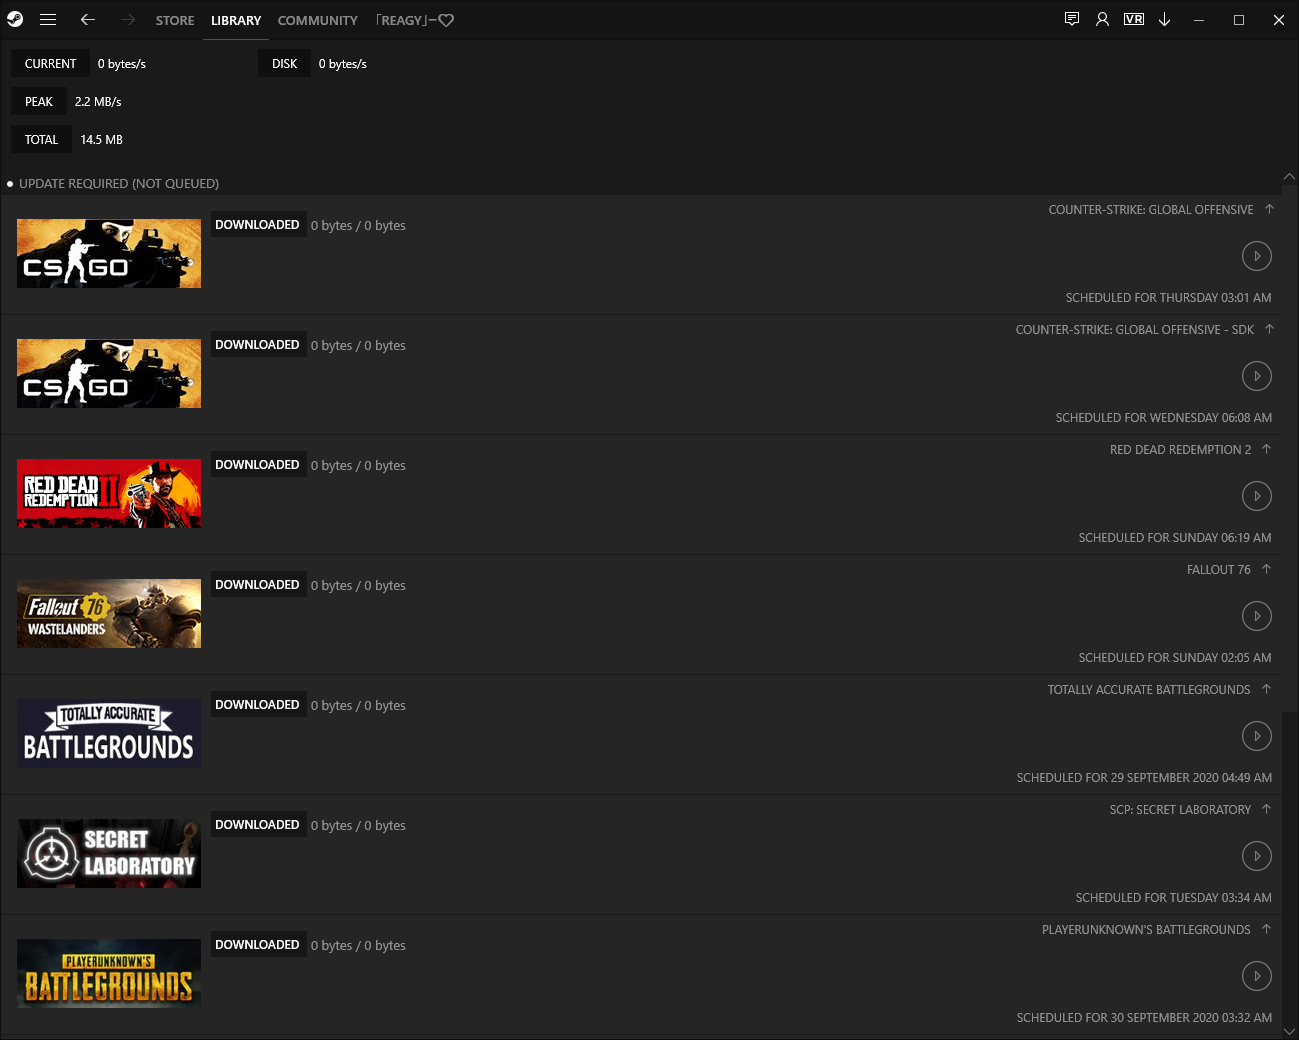Image resolution: width=1299 pixels, height=1040 pixels.
Task: Click the Red Dead Redemption 2 title
Action: click(x=1180, y=450)
